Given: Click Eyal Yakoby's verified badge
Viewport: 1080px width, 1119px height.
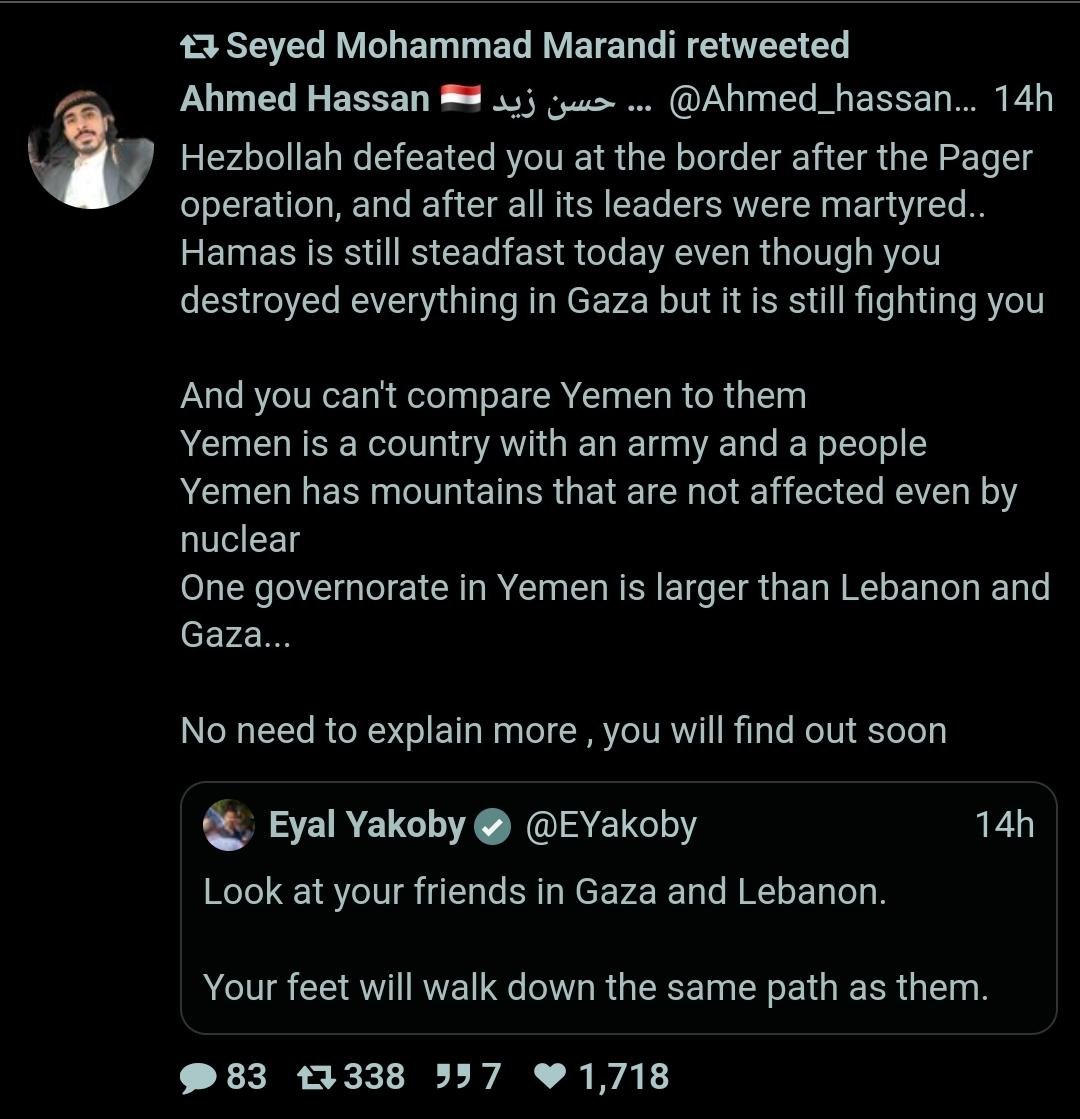Looking at the screenshot, I should 492,826.
